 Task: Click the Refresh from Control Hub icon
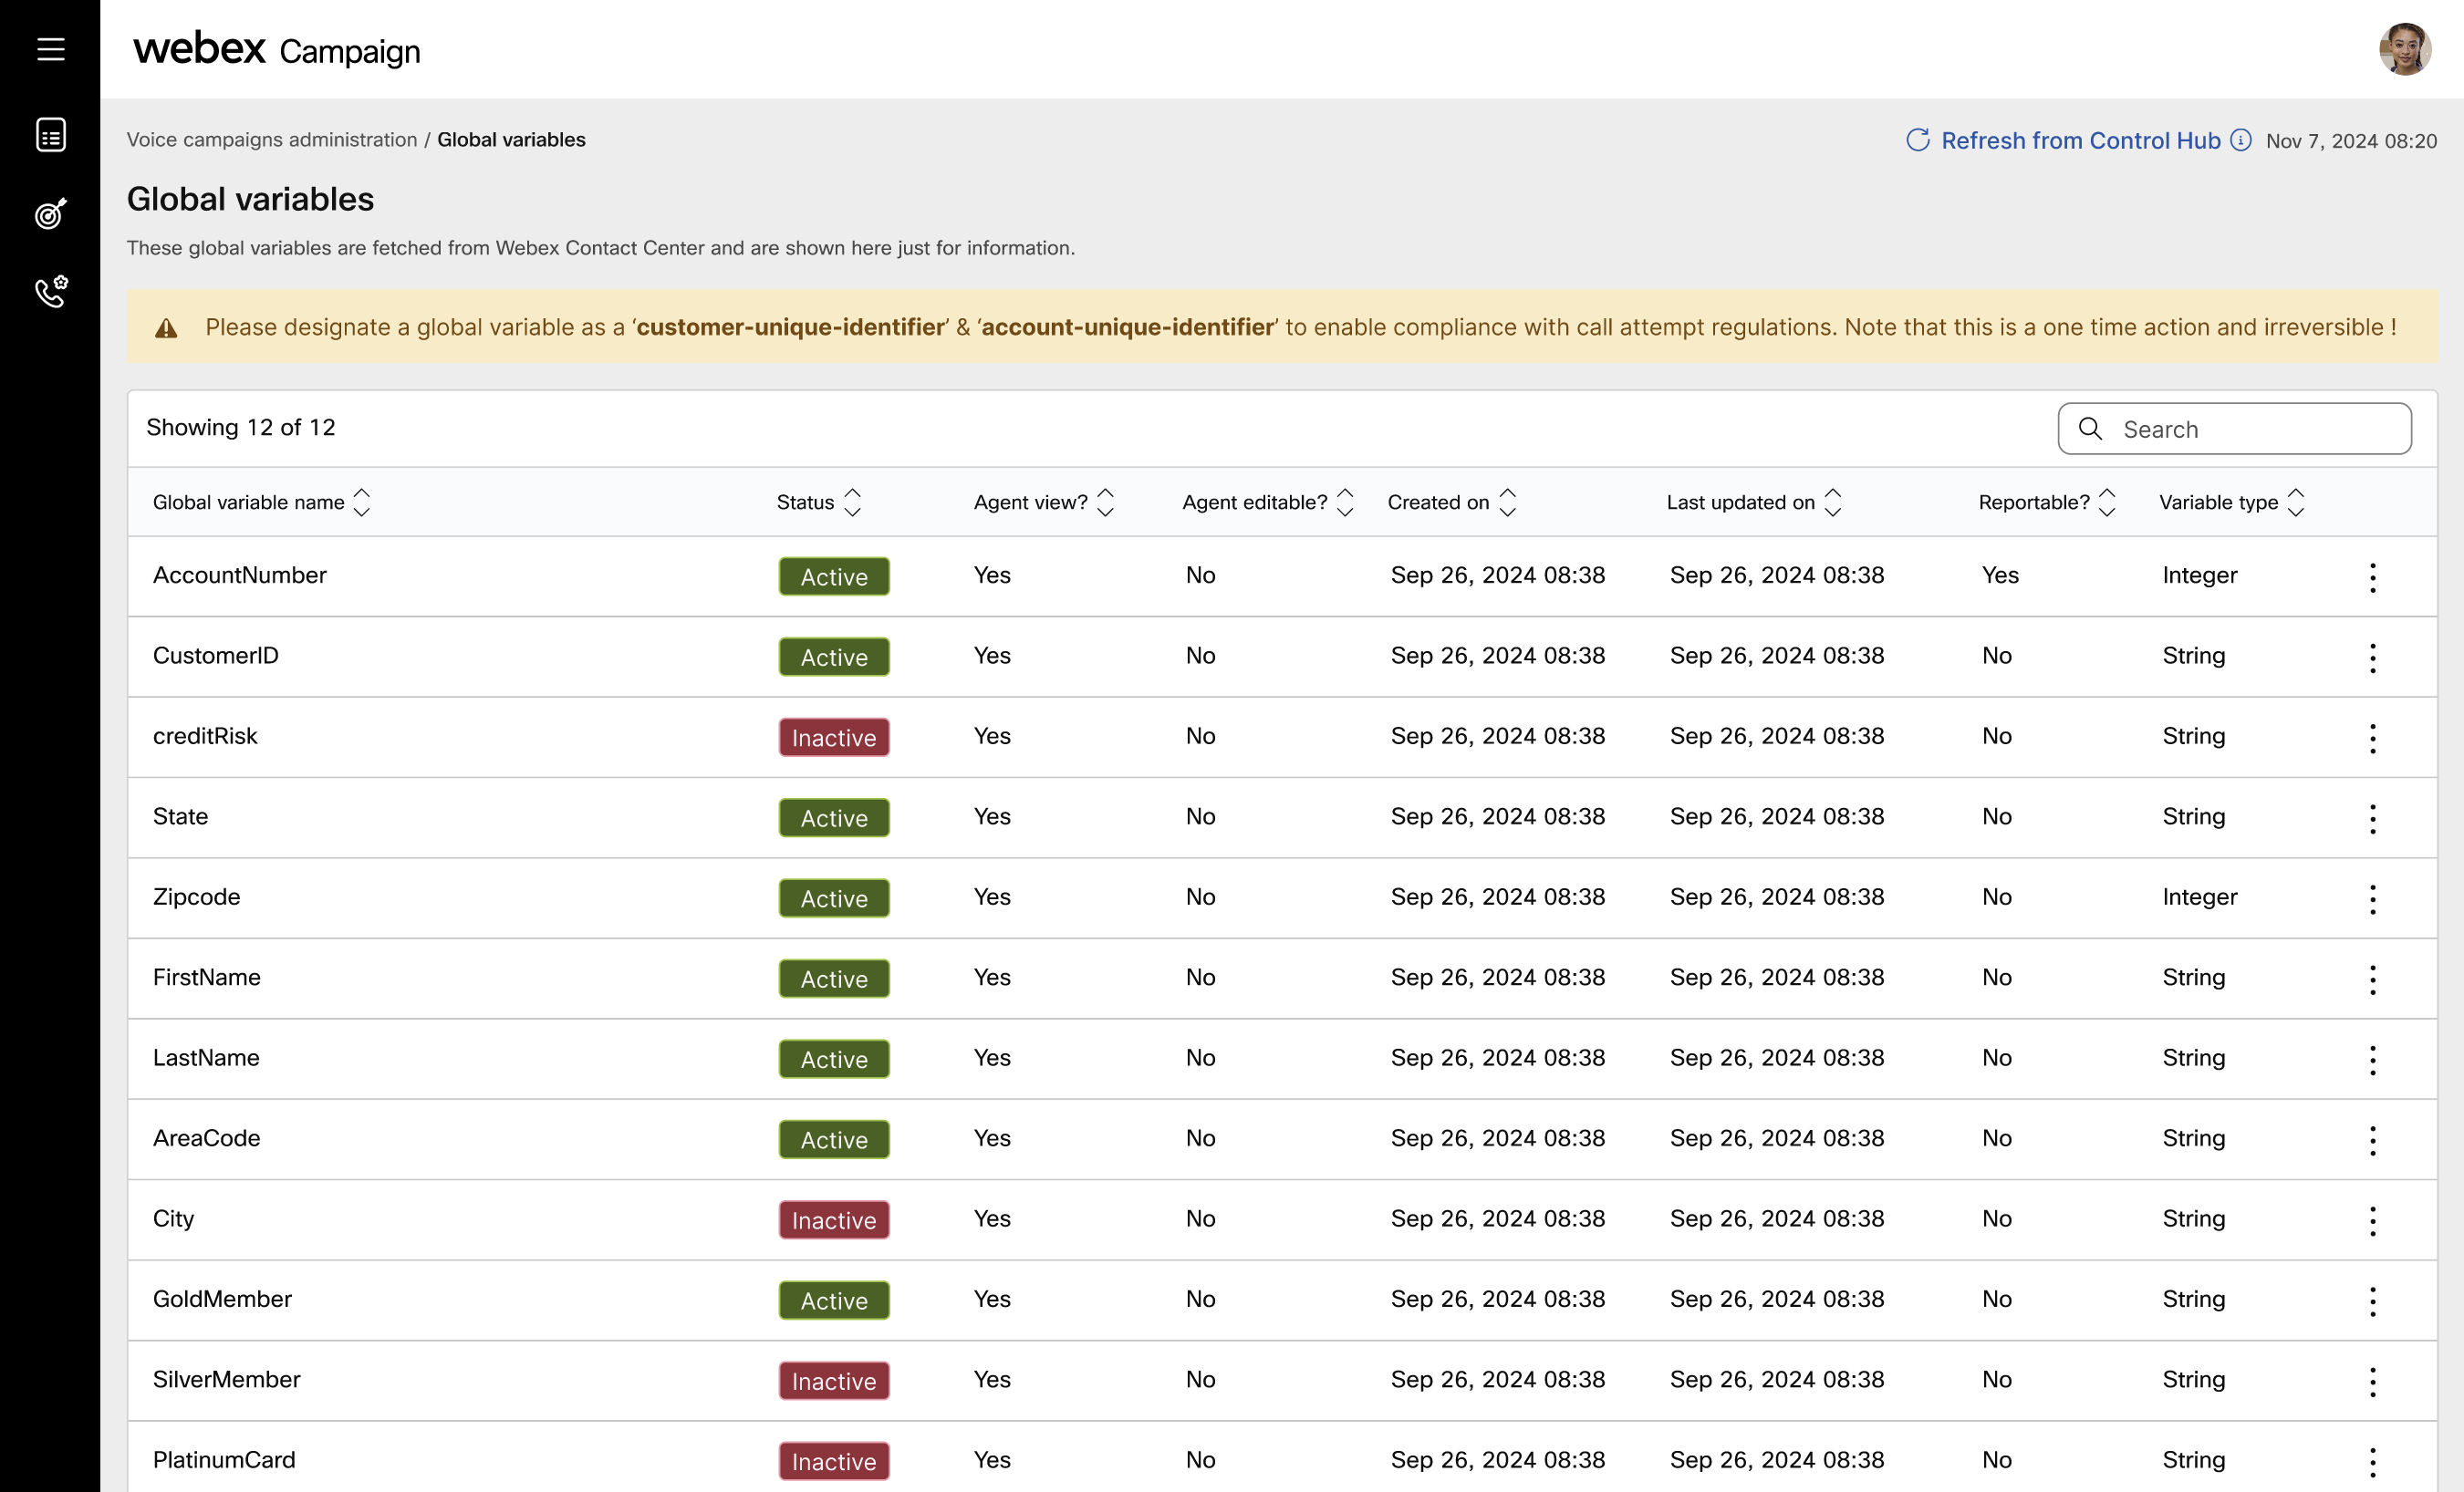coord(1917,140)
